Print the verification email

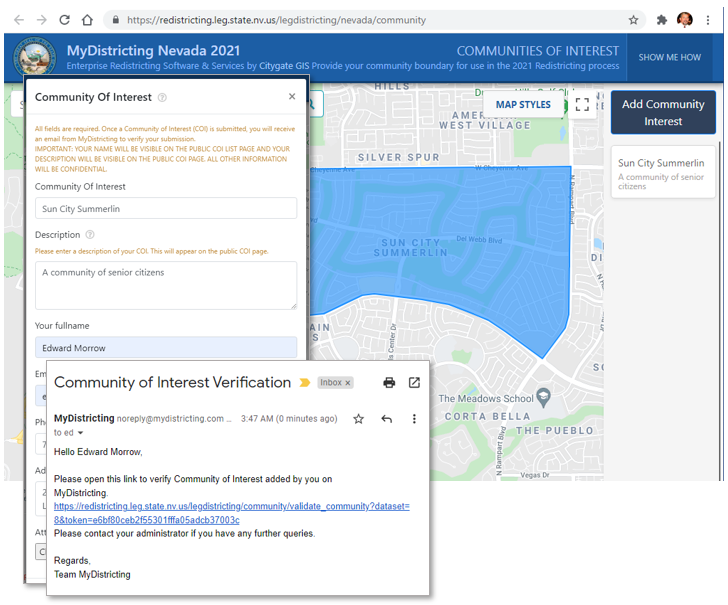coord(389,383)
